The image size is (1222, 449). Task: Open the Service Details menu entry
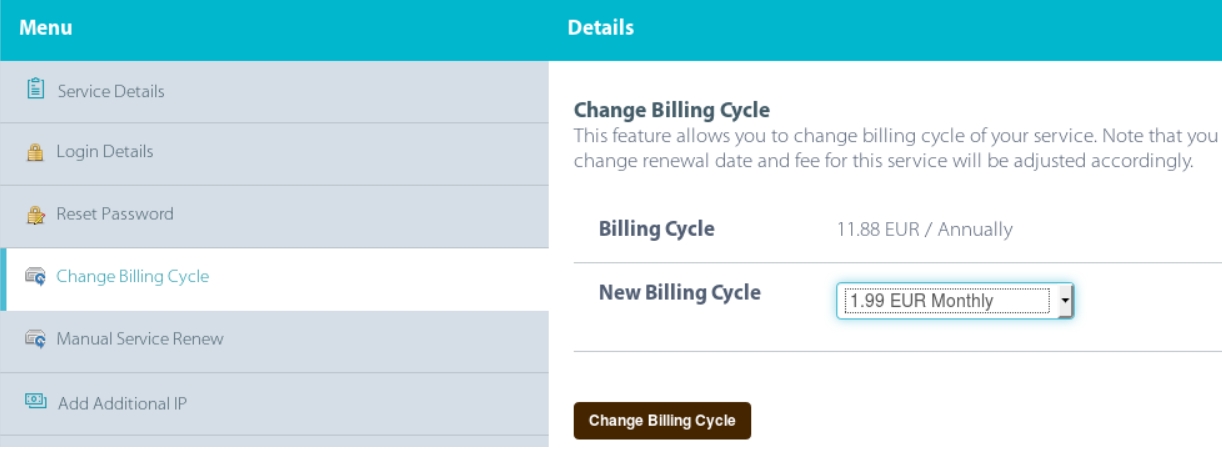111,91
